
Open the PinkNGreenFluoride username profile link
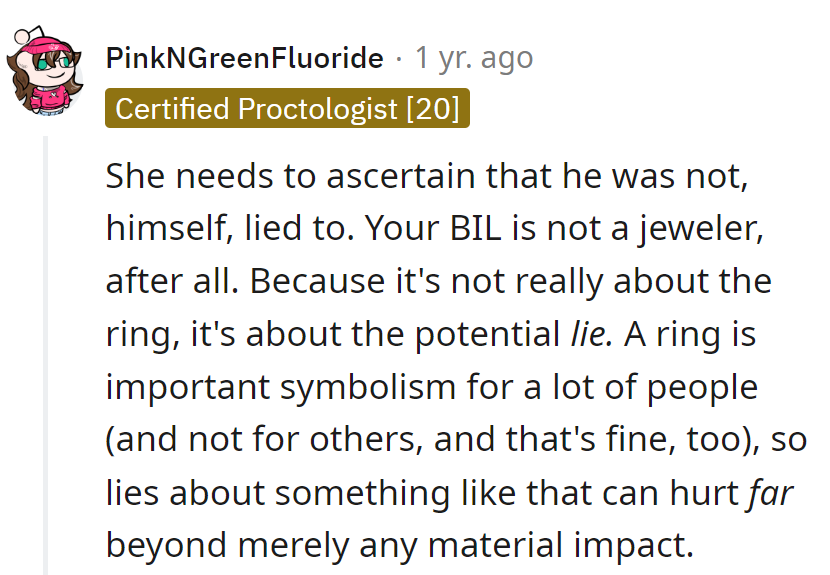click(x=244, y=58)
